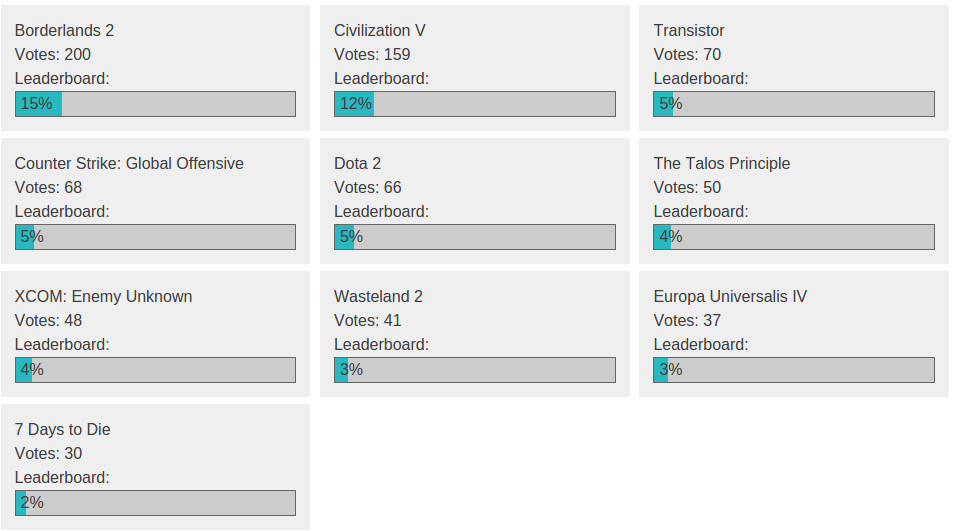Open the Transistor game entry
This screenshot has height=531, width=953.
tap(689, 30)
